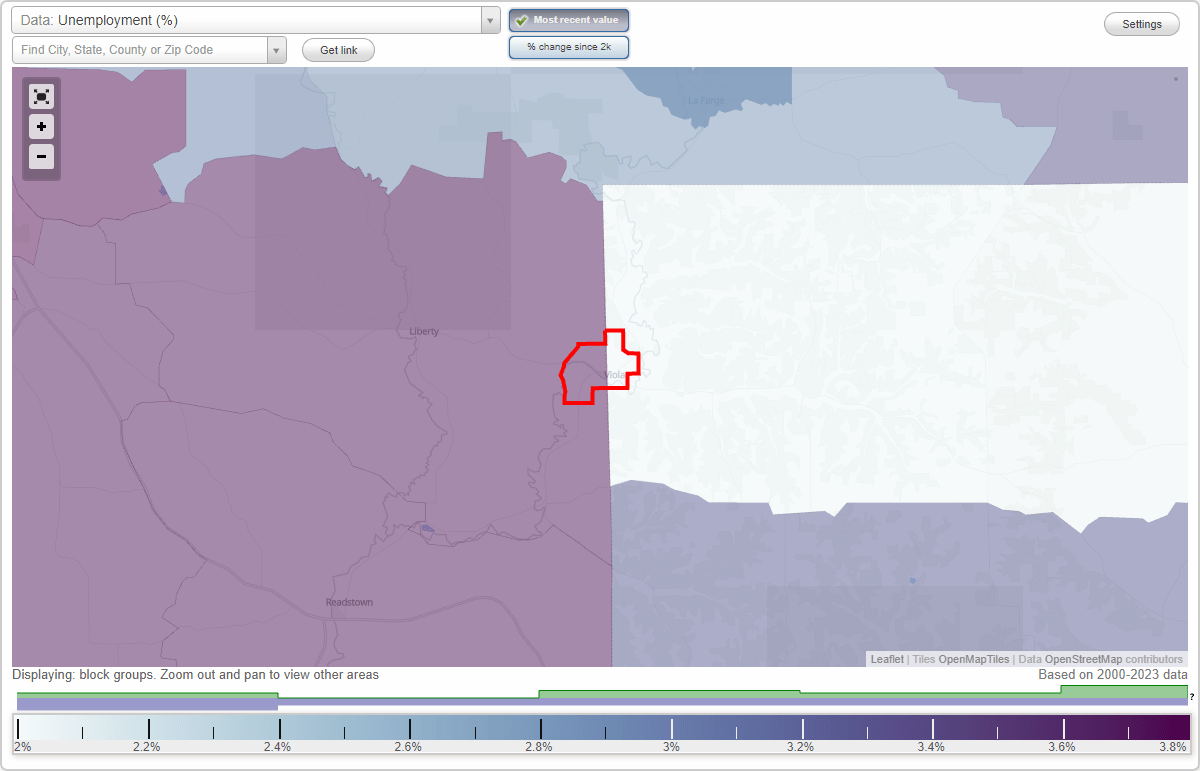The image size is (1200, 771).
Task: Select the dark purple region near Readstown
Action: [x=350, y=600]
